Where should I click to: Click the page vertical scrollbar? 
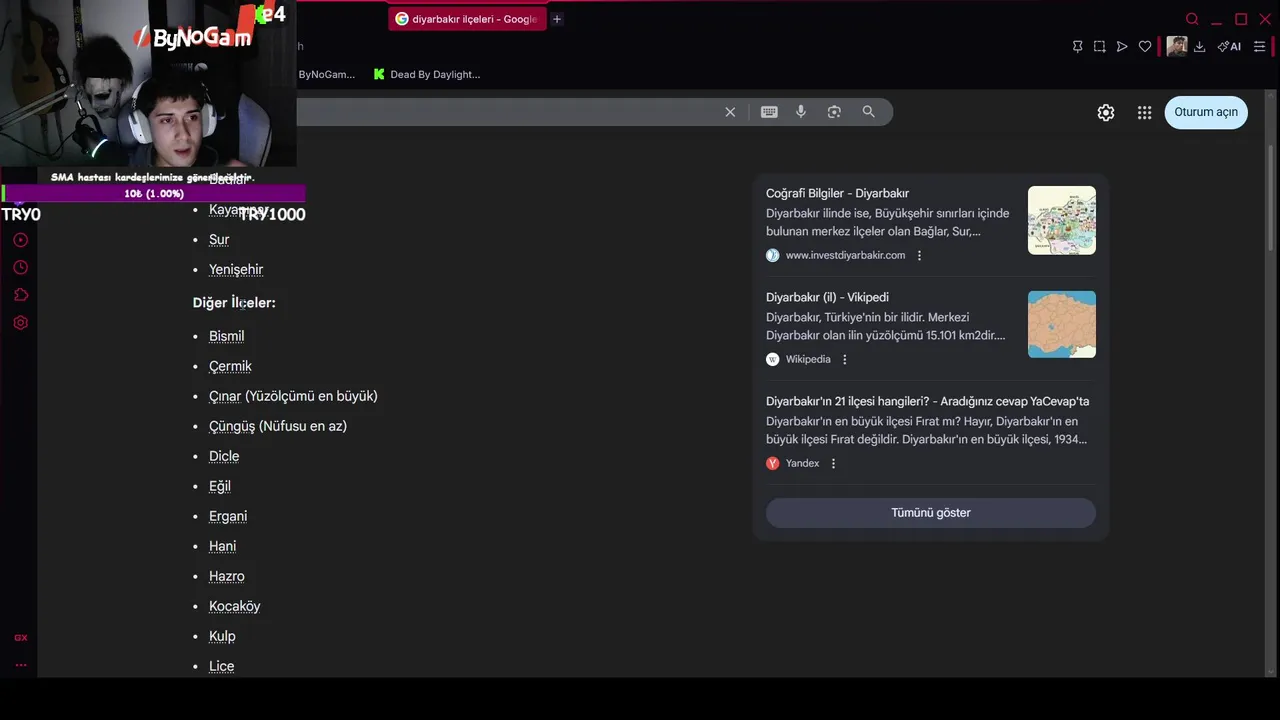click(x=1272, y=200)
